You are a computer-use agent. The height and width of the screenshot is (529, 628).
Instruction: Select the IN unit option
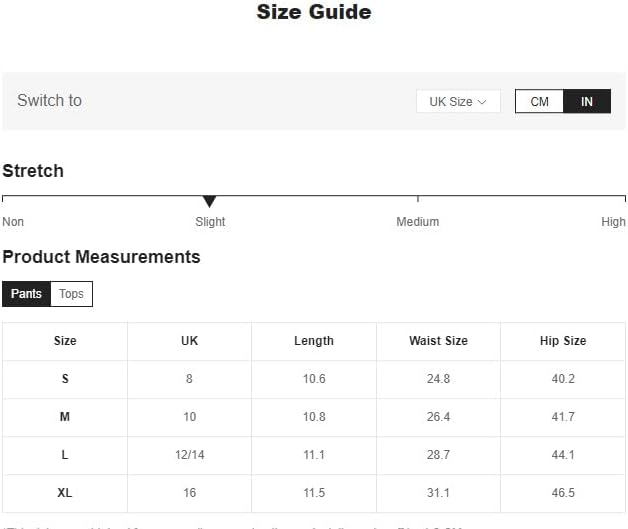tap(587, 101)
